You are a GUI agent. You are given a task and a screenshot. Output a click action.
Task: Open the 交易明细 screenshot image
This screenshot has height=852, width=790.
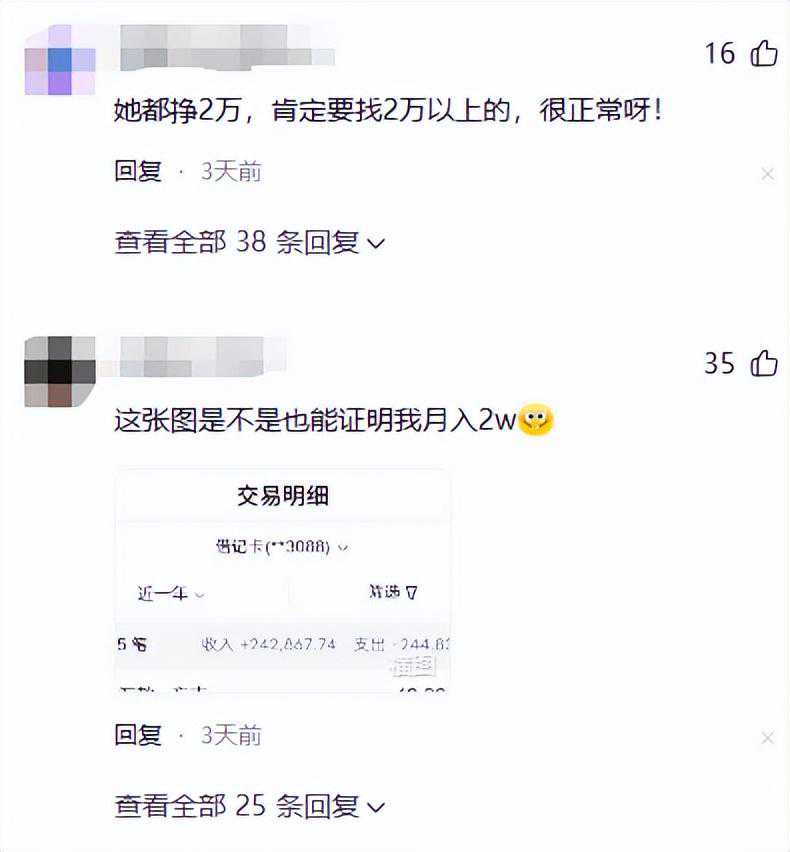283,580
